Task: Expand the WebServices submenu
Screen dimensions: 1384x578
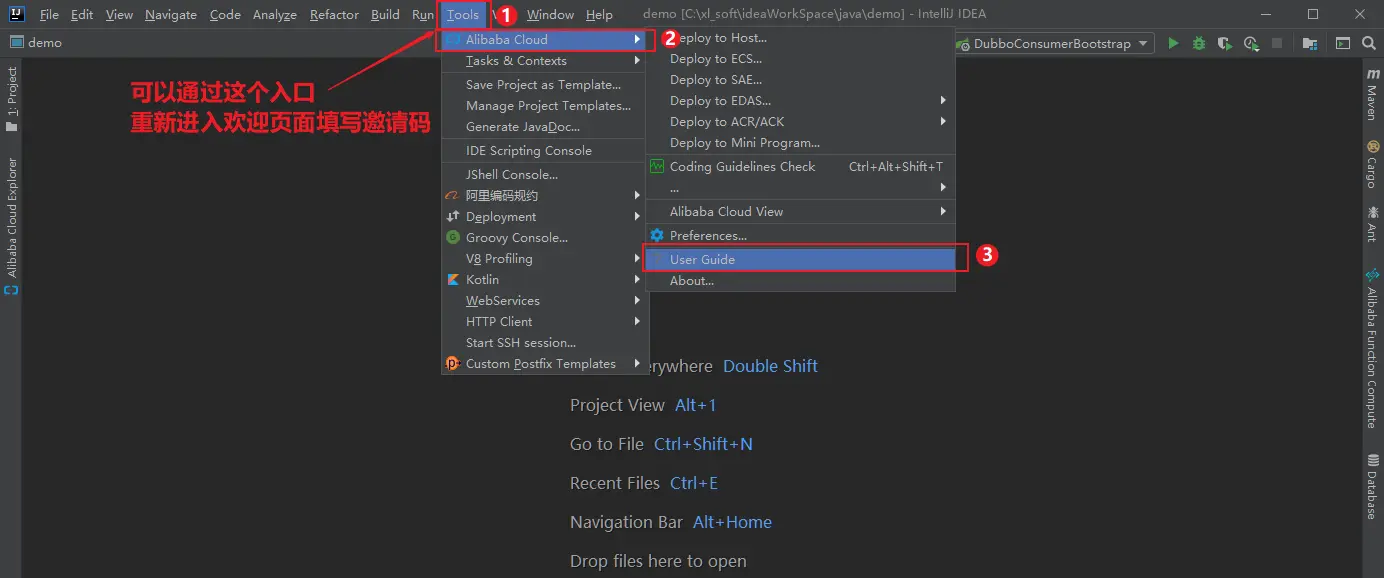Action: coord(545,301)
